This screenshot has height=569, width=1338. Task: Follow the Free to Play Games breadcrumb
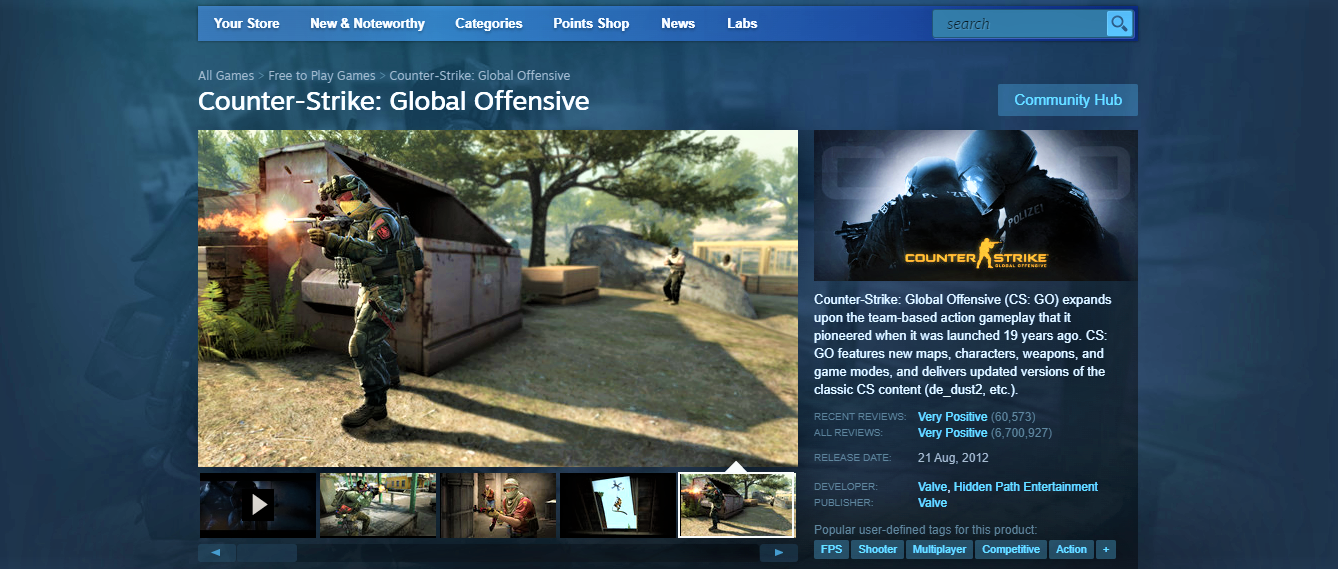(x=321, y=76)
